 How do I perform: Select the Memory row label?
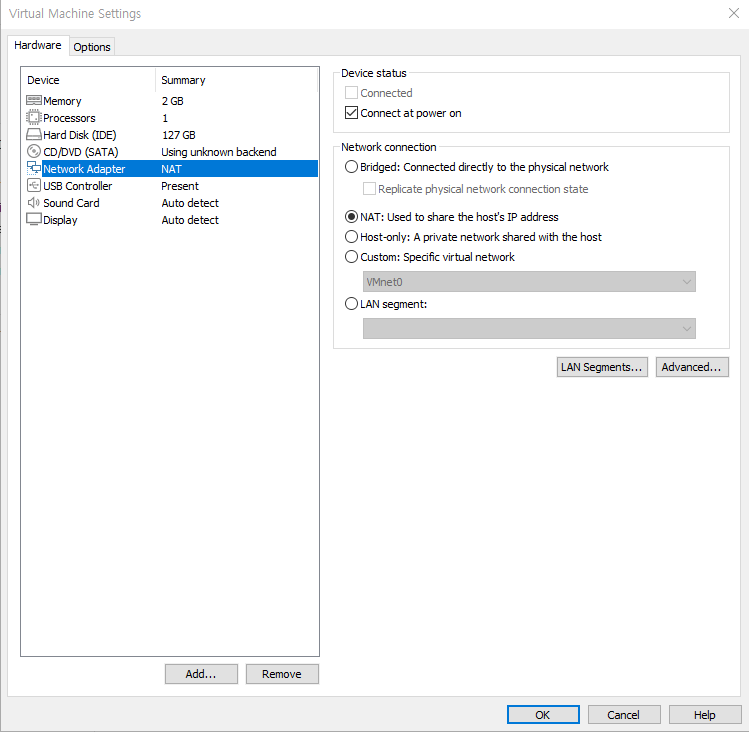(62, 101)
